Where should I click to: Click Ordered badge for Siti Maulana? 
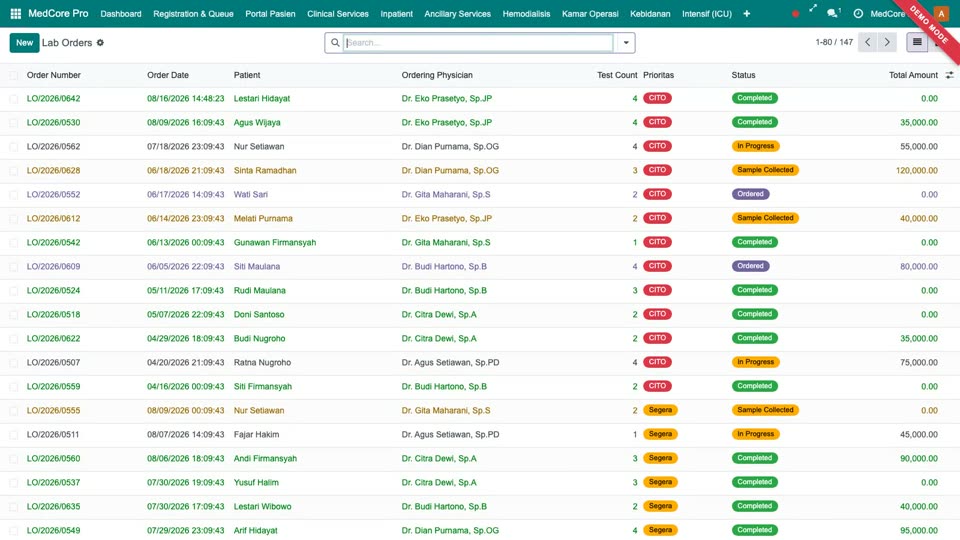pos(750,266)
